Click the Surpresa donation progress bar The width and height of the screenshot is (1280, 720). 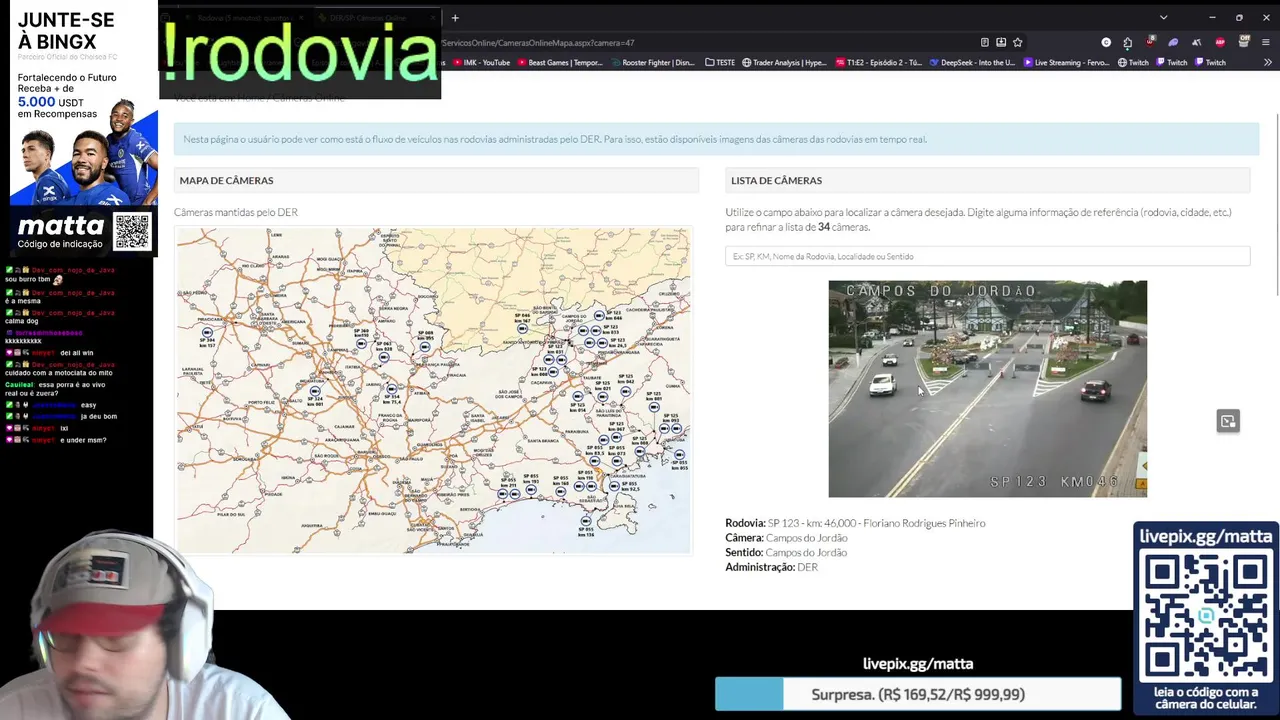click(x=918, y=694)
